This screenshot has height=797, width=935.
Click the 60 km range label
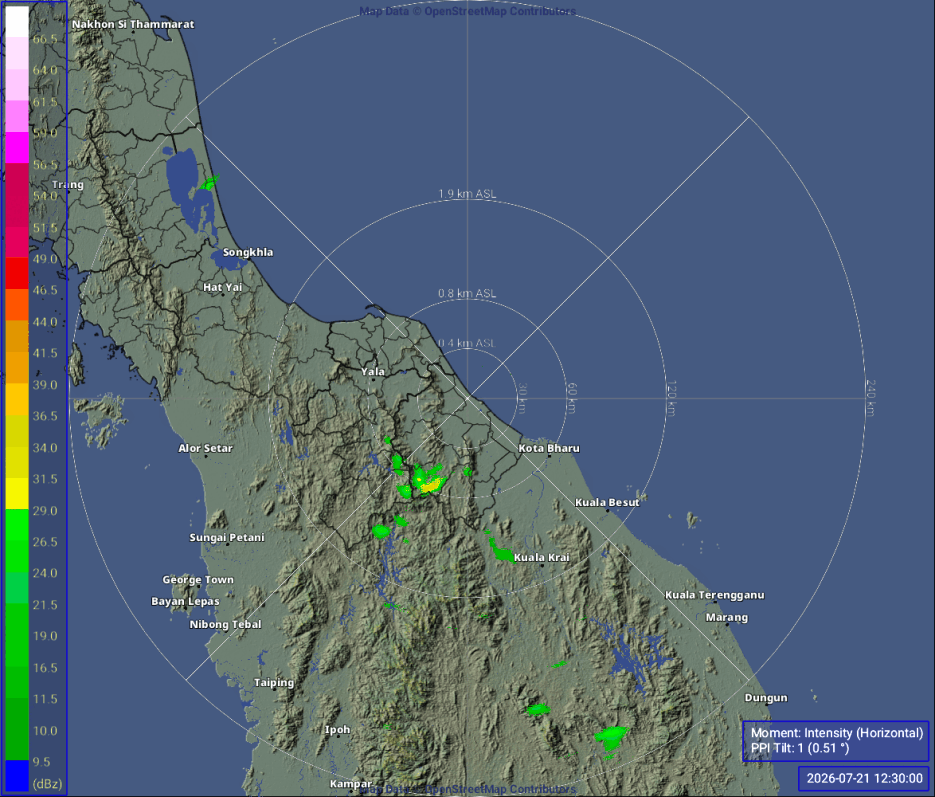(x=571, y=398)
